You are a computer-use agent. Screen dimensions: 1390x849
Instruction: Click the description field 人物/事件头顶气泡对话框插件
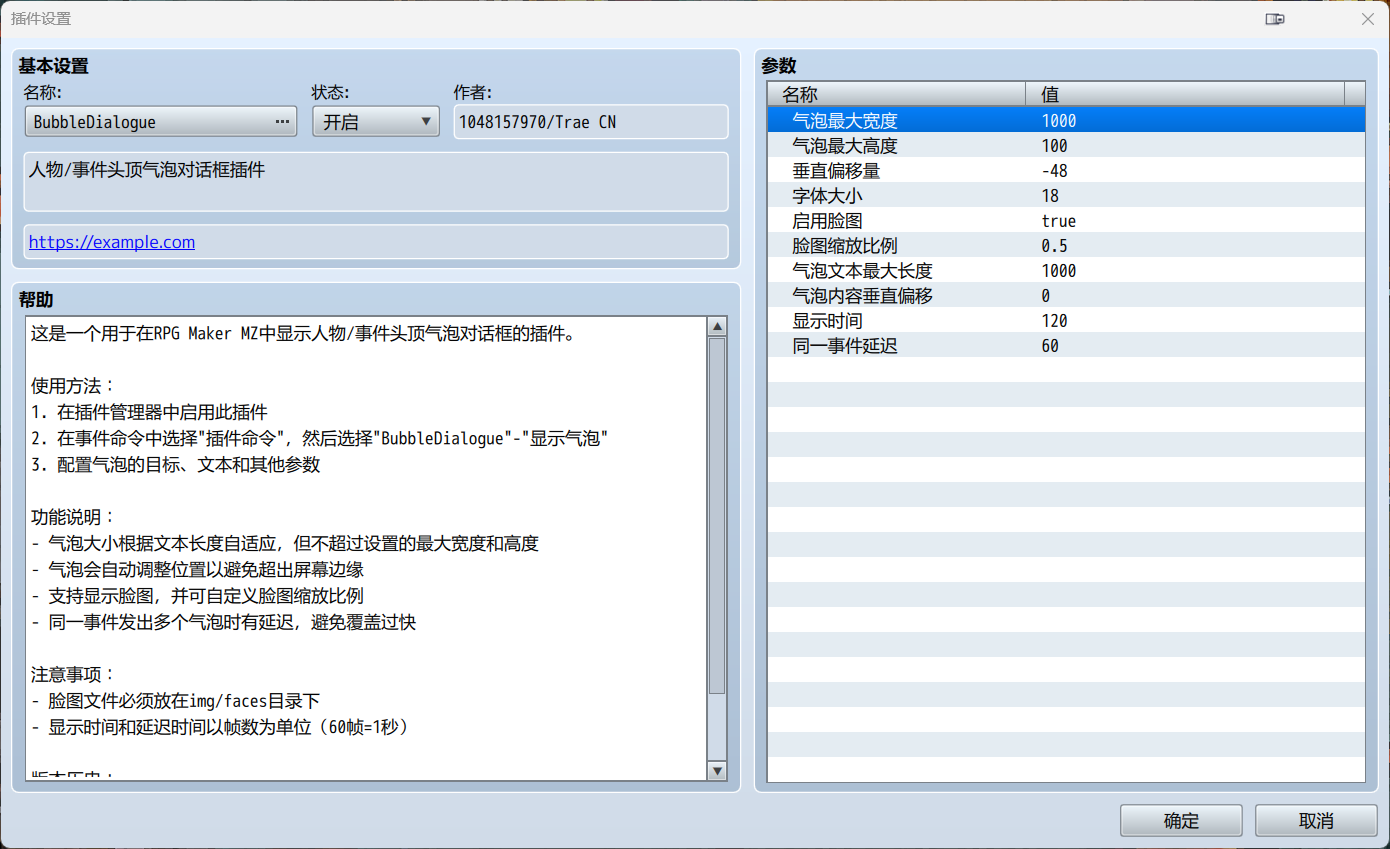376,181
